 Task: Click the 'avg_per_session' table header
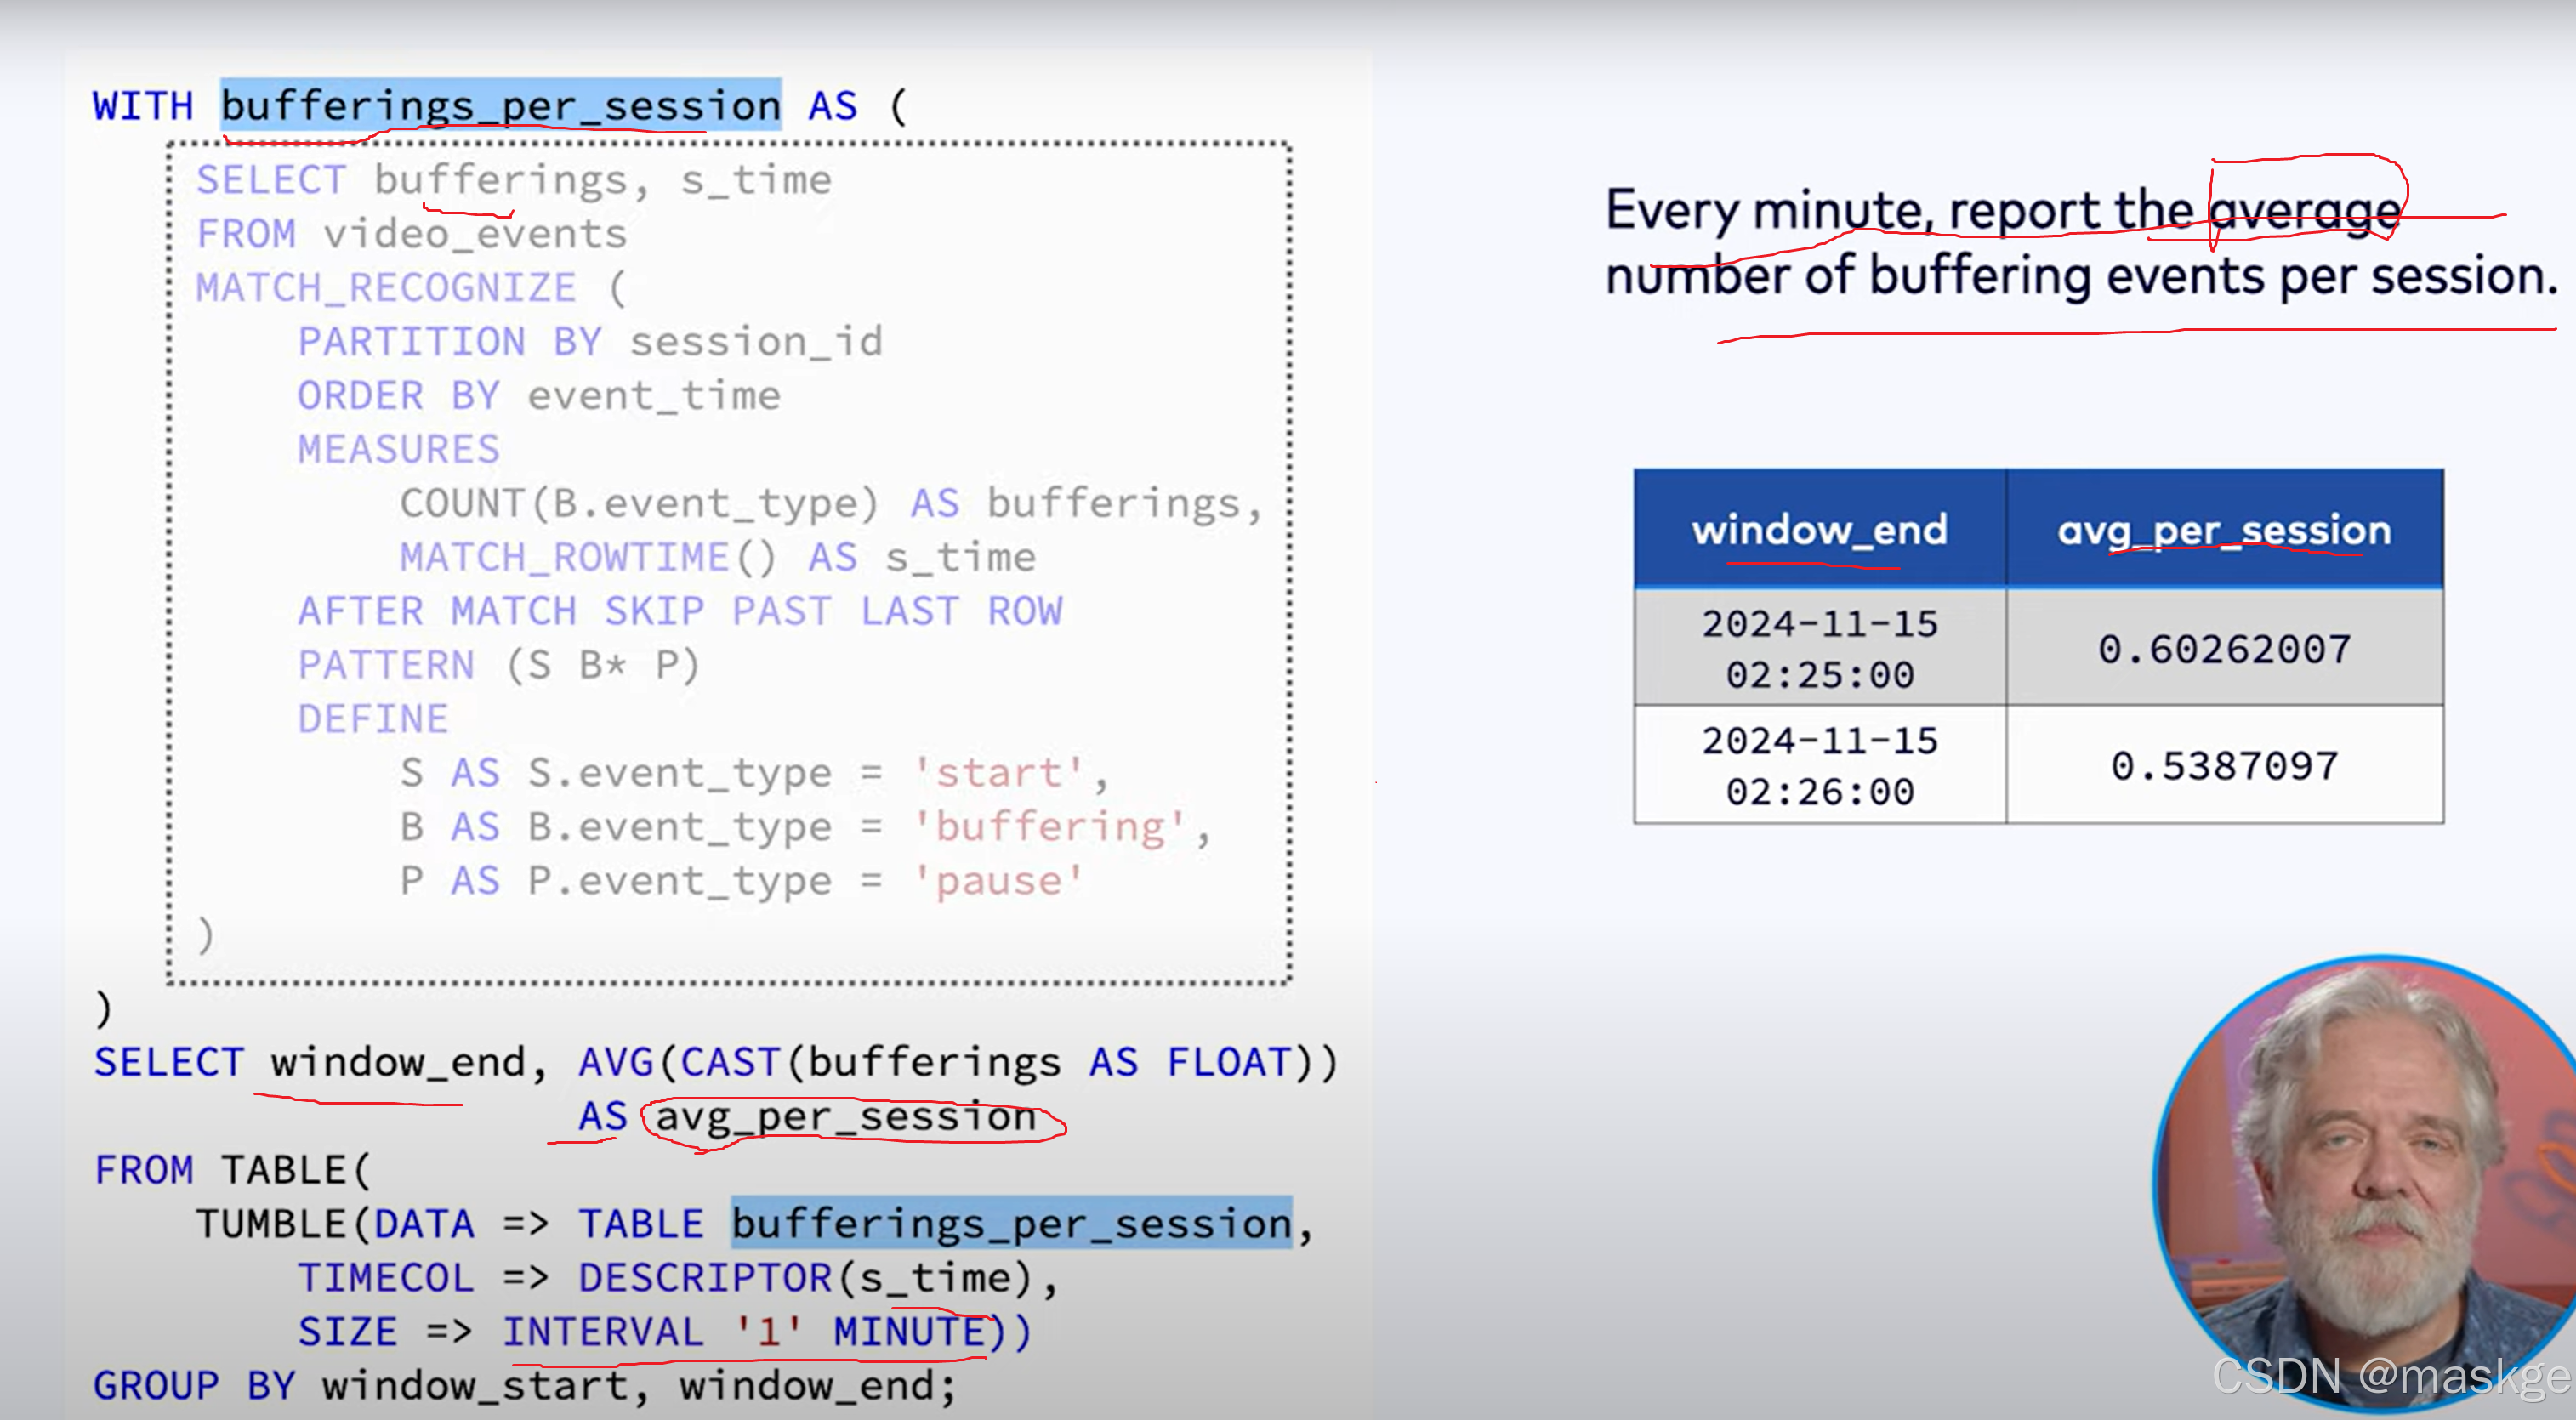point(2224,529)
